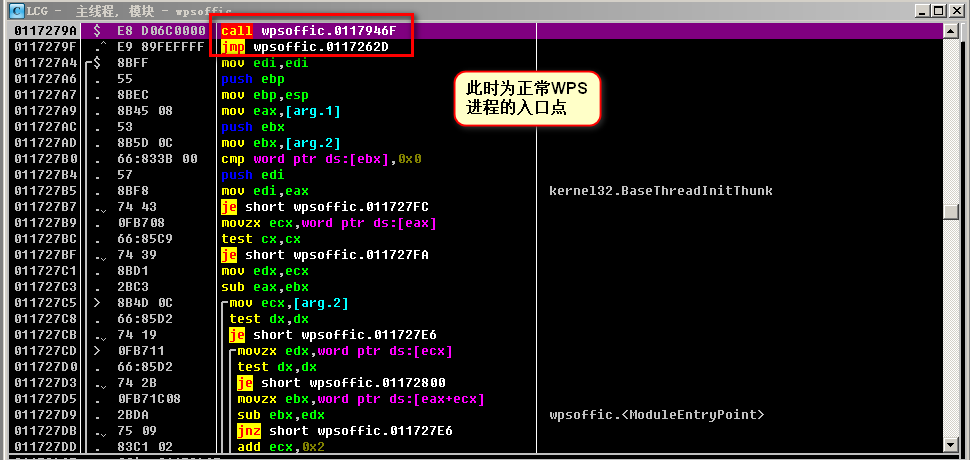
Task: Maximize the CPU disassembly window
Action: [x=937, y=11]
